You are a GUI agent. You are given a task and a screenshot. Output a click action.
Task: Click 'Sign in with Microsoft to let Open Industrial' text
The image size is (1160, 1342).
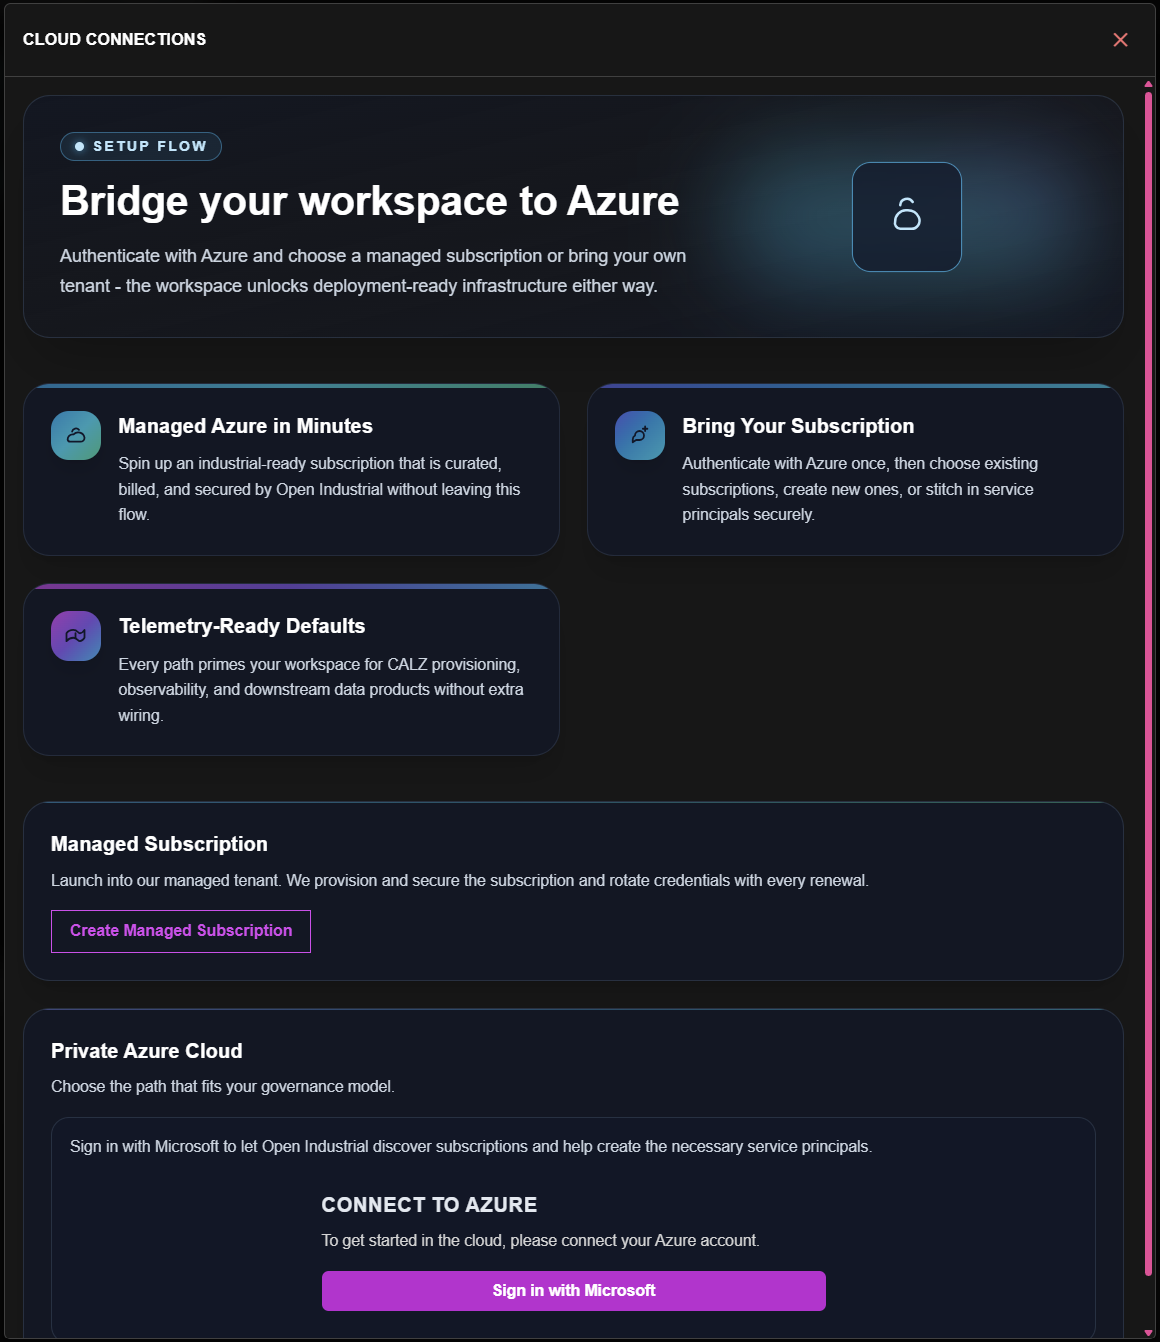coord(471,1147)
